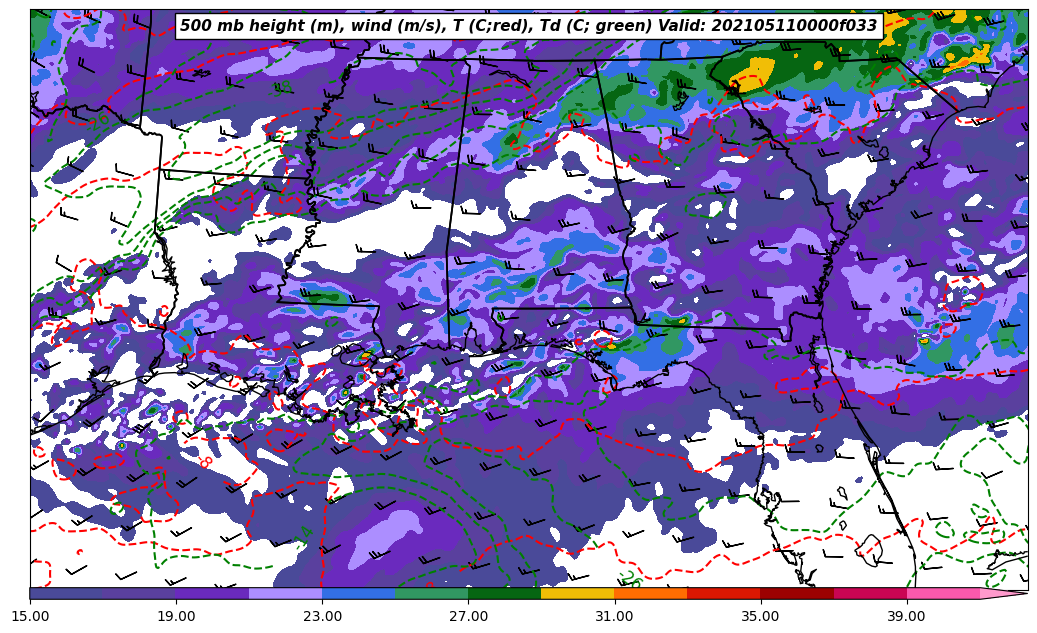1037x633 pixels.
Task: Click the light lavender colorbar segment
Action: click(x=285, y=593)
